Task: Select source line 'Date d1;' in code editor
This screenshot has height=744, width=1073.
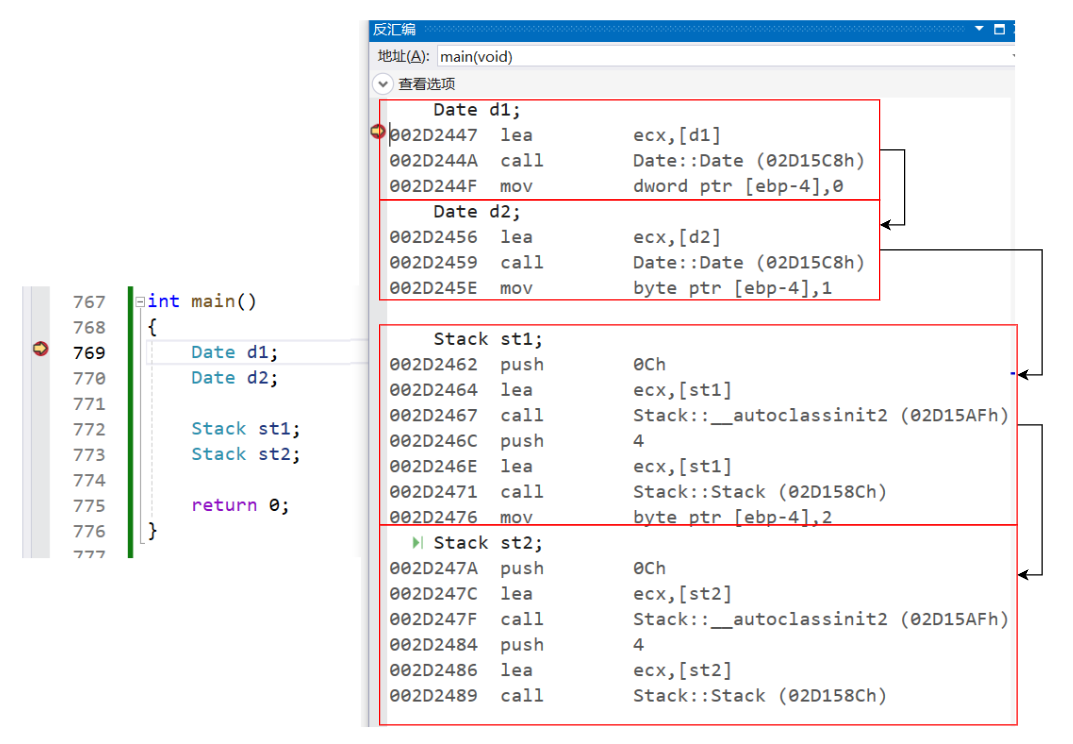Action: 234,352
